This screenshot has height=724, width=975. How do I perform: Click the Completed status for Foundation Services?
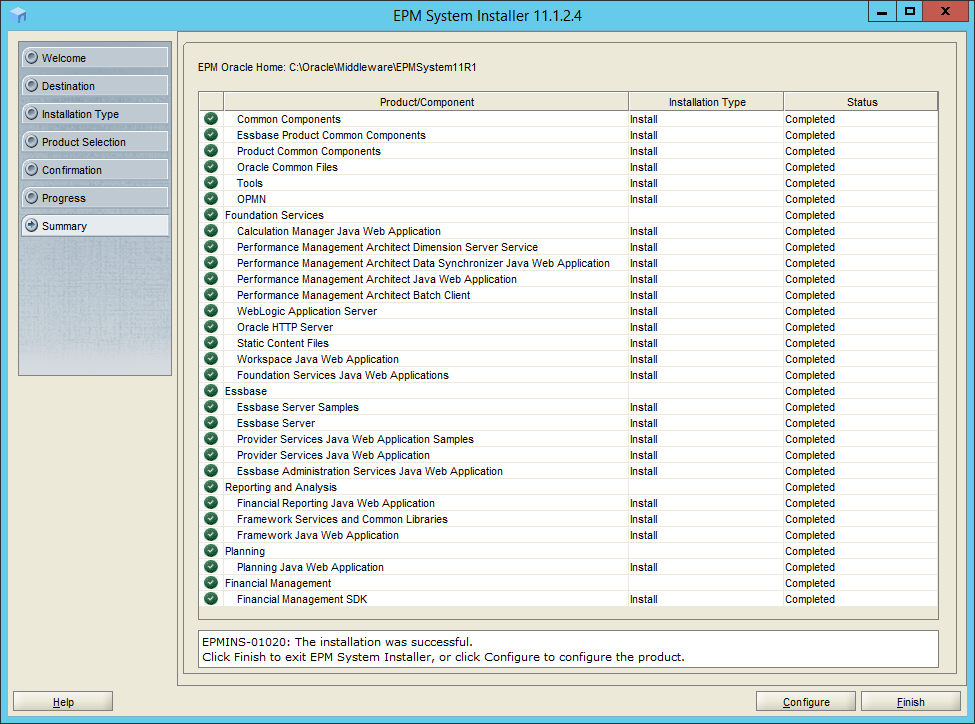coord(810,215)
